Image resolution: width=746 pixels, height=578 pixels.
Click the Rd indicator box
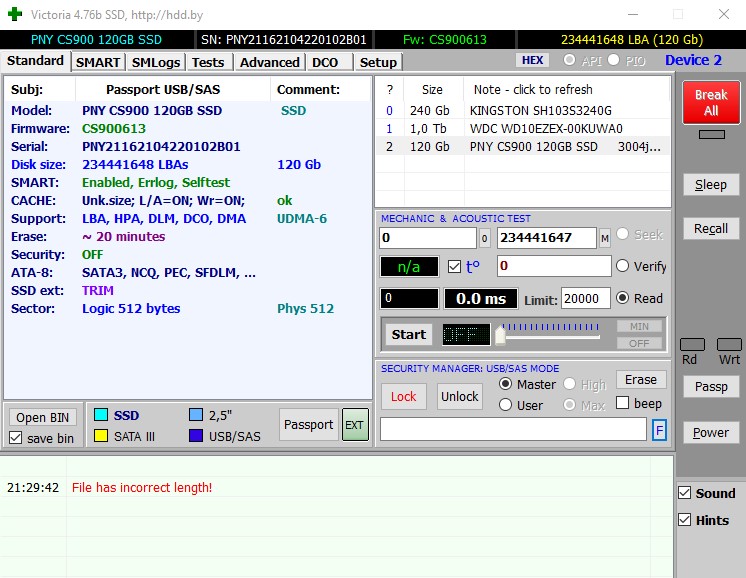click(x=692, y=344)
